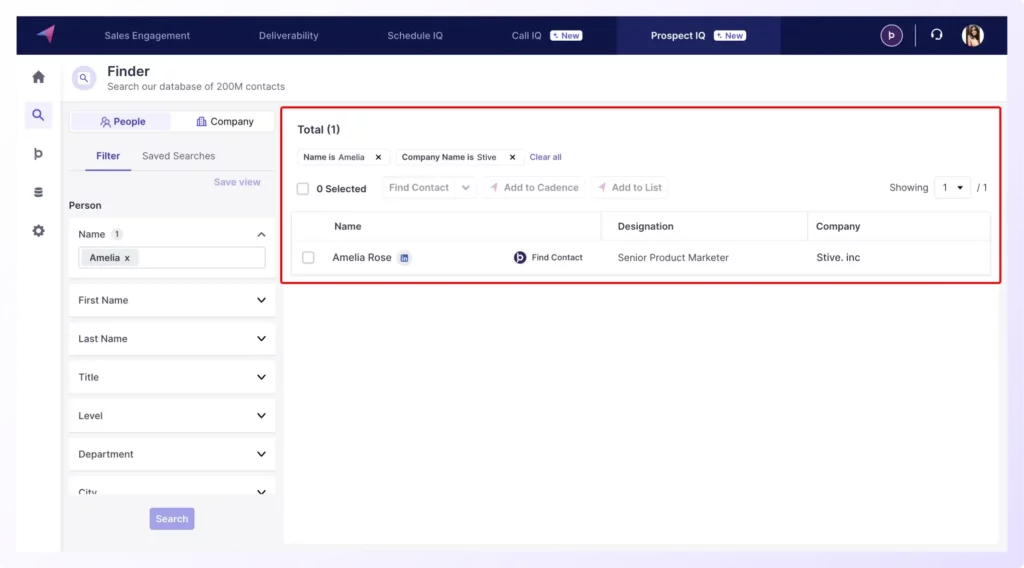Select the search magnifier in sidebar

coord(39,115)
